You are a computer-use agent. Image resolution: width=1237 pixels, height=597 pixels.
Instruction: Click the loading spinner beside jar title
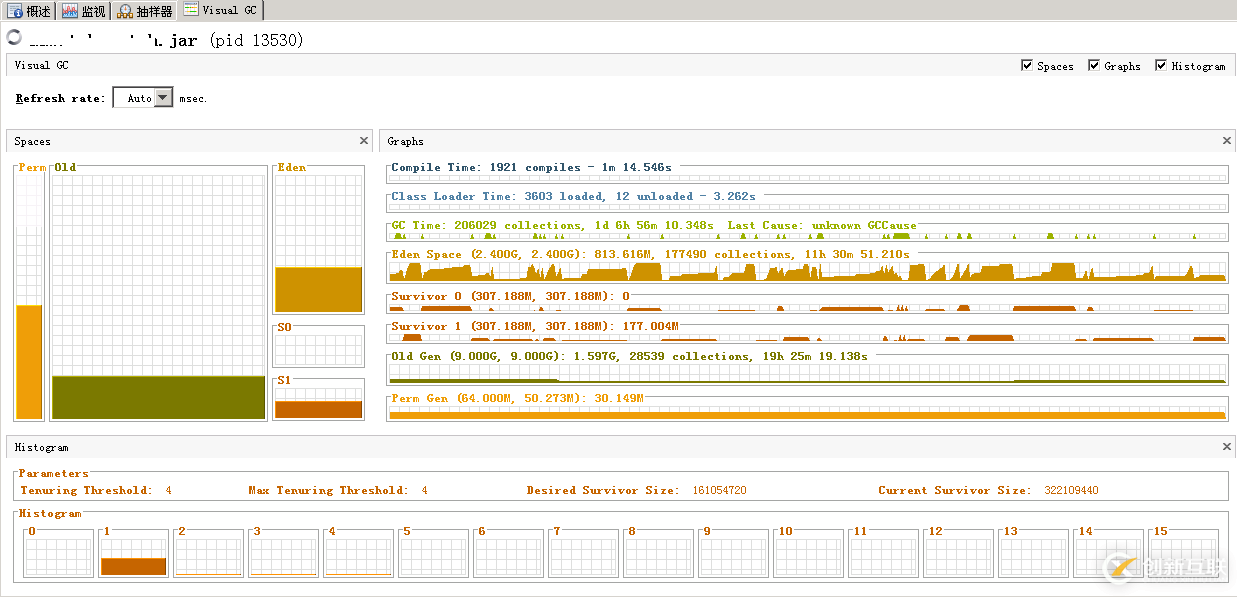[x=14, y=38]
